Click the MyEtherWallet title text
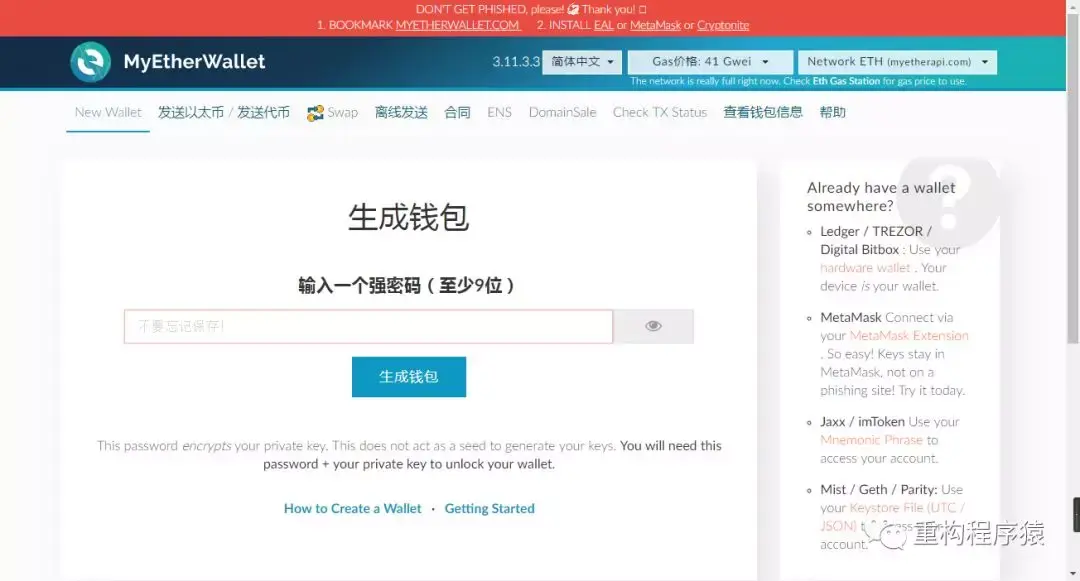The width and height of the screenshot is (1080, 581). pos(194,62)
